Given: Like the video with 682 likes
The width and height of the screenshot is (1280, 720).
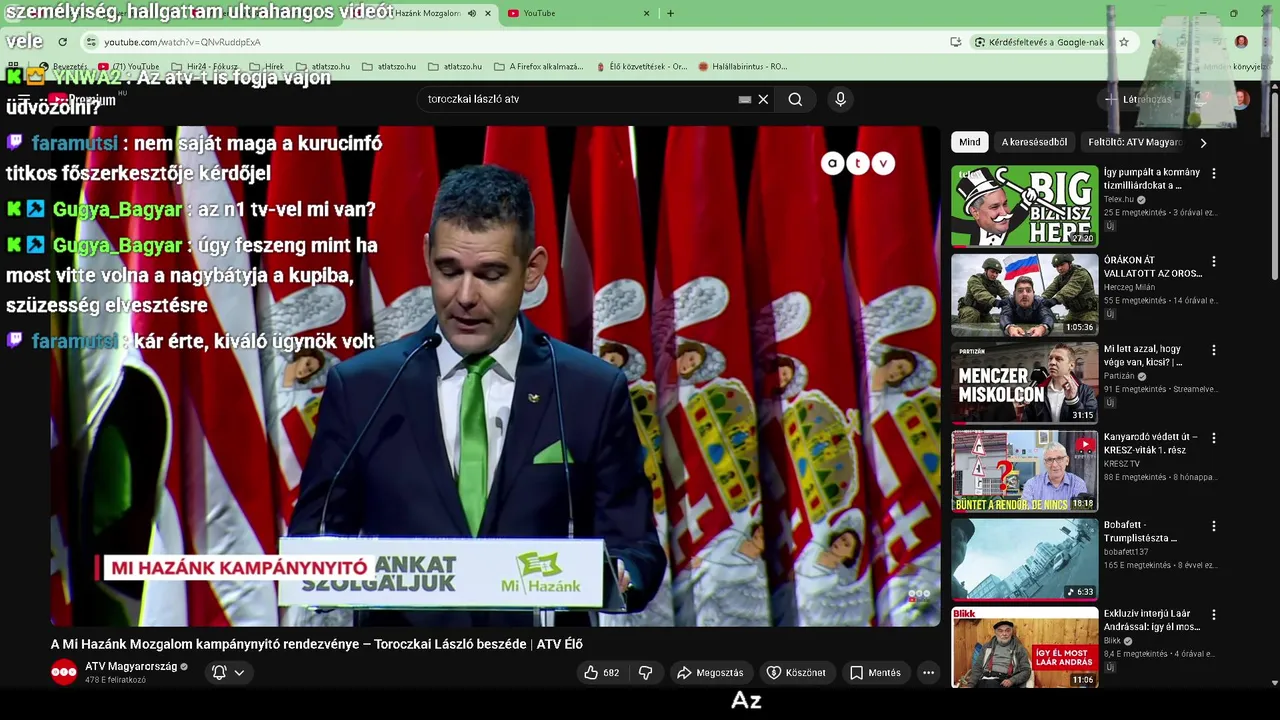Looking at the screenshot, I should coord(601,673).
